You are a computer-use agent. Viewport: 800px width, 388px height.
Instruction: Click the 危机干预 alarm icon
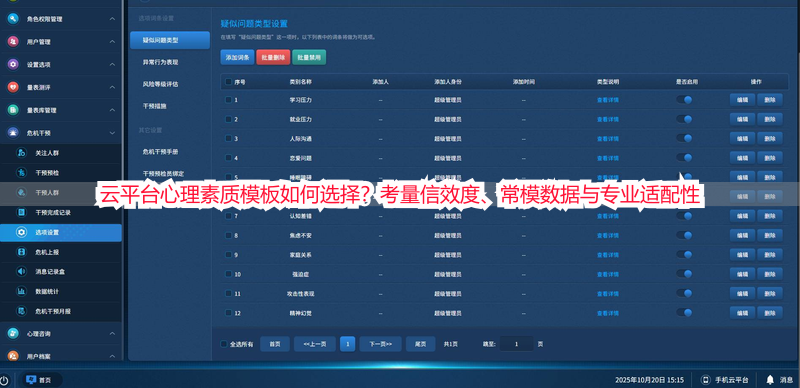pyautogui.click(x=13, y=133)
